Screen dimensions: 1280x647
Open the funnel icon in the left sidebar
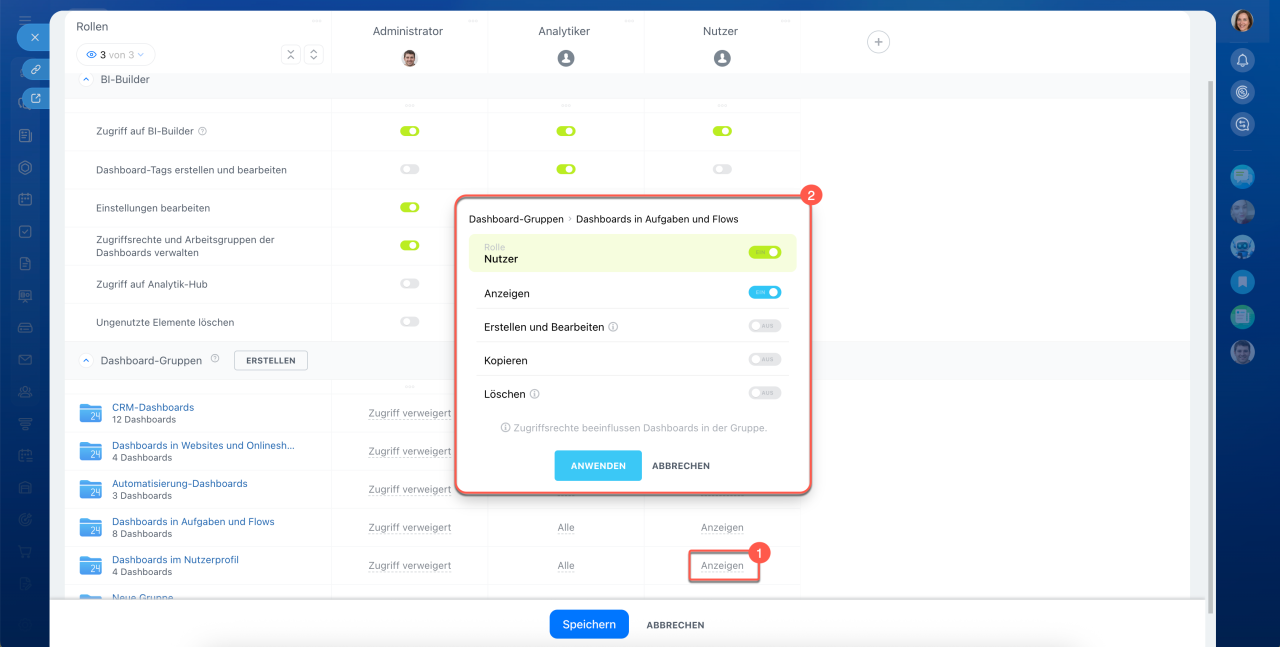25,423
